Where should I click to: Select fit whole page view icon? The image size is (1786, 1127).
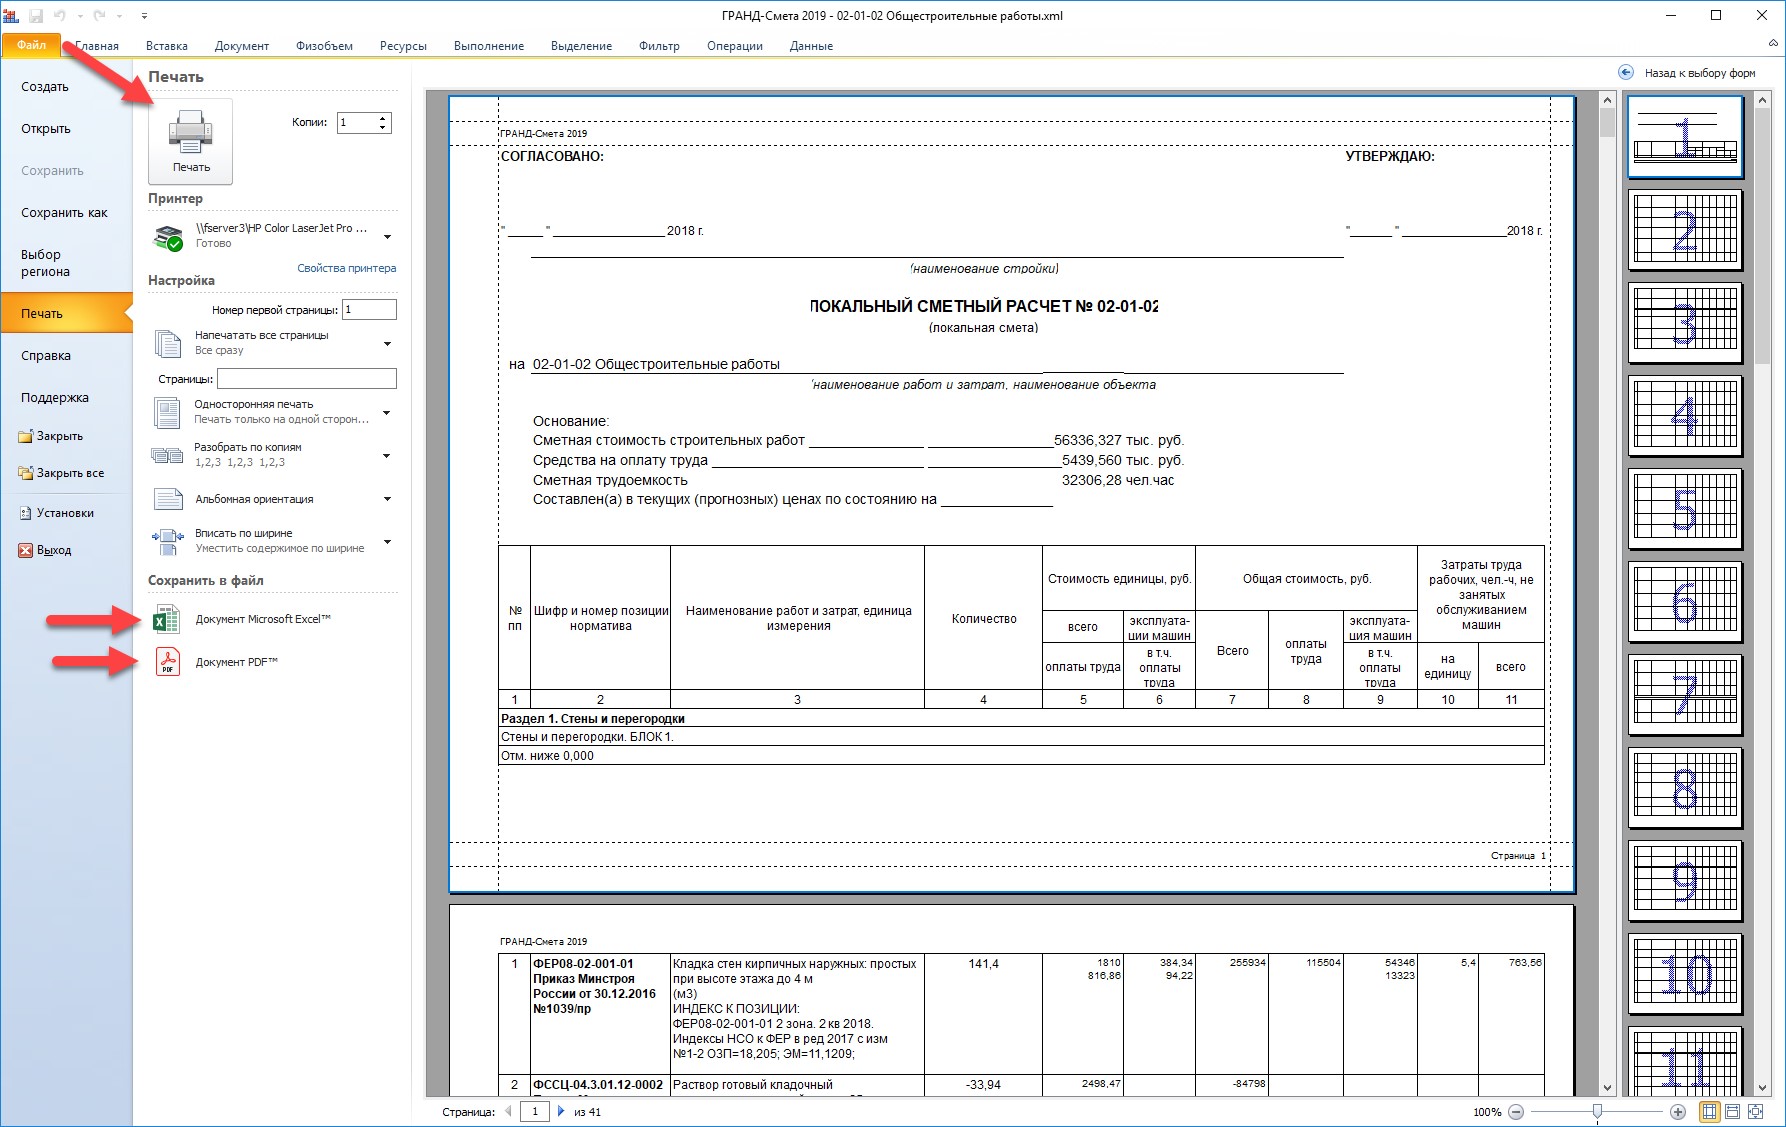(x=1753, y=1112)
